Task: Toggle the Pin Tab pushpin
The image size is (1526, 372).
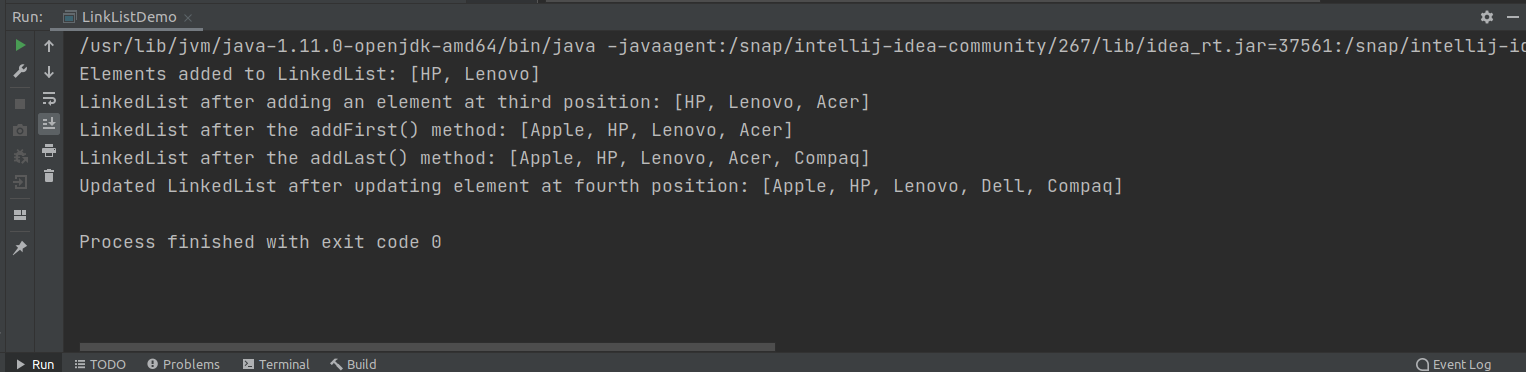Action: 20,247
